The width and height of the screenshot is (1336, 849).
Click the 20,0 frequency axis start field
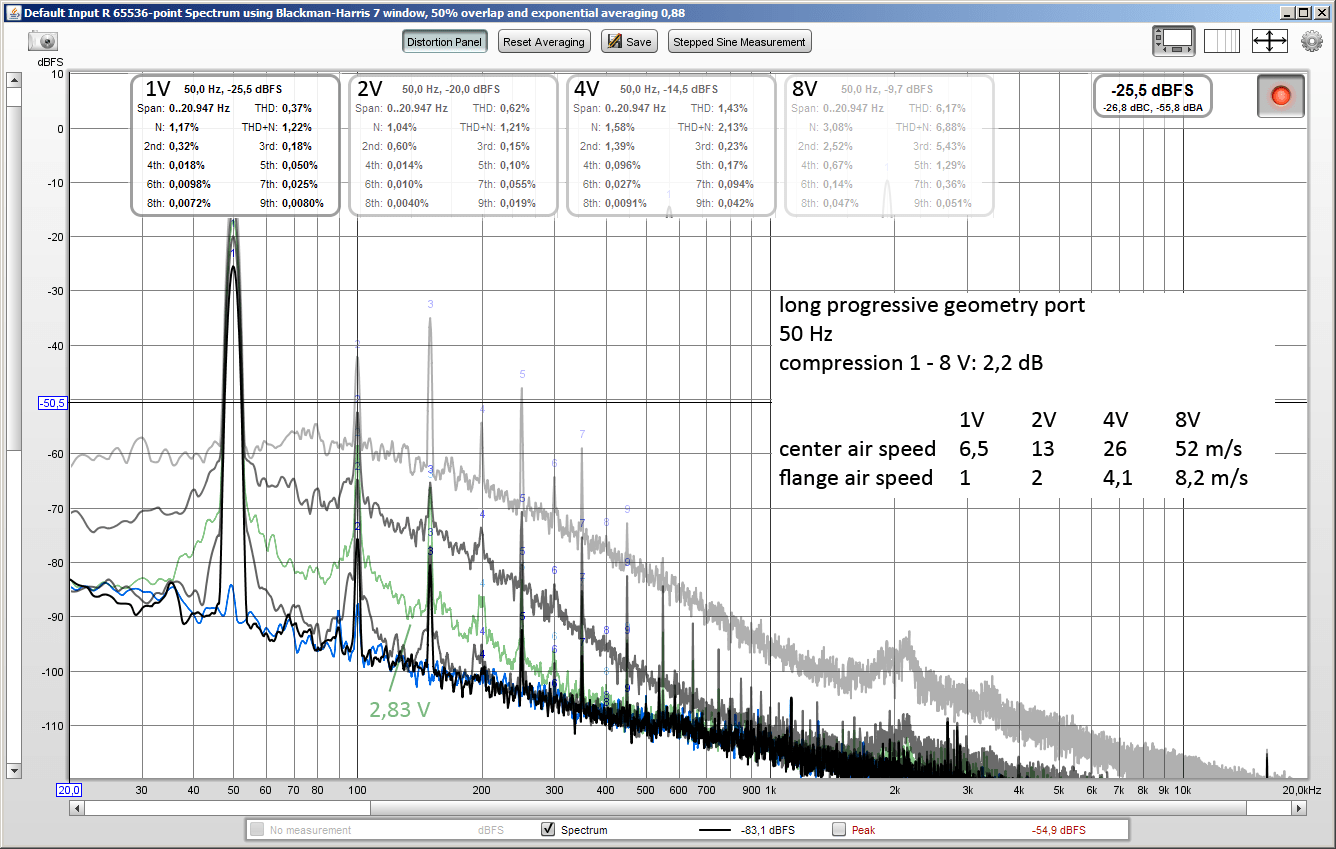tap(69, 790)
